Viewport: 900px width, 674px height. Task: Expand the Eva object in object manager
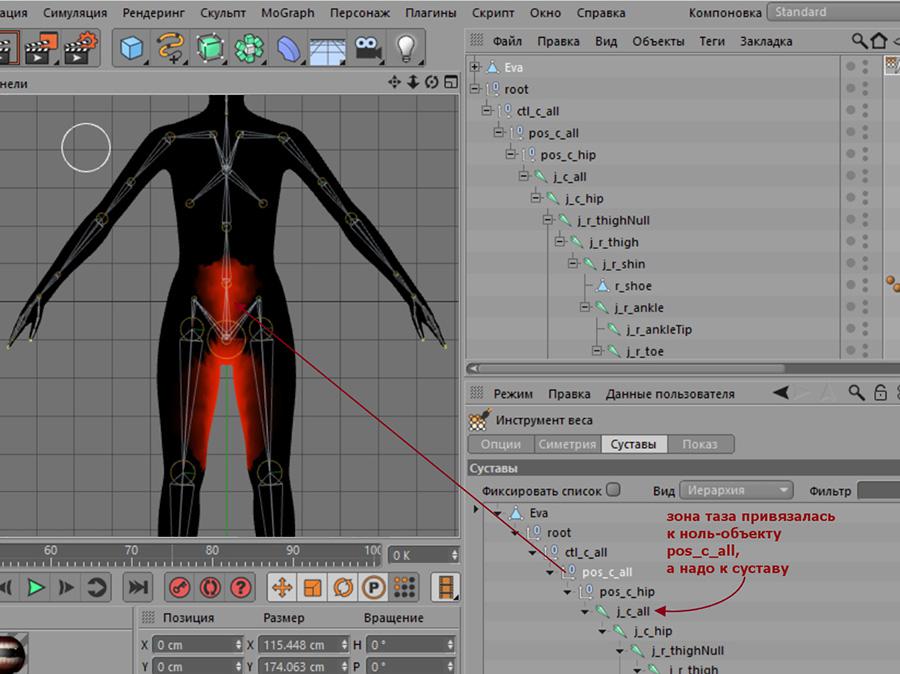475,67
